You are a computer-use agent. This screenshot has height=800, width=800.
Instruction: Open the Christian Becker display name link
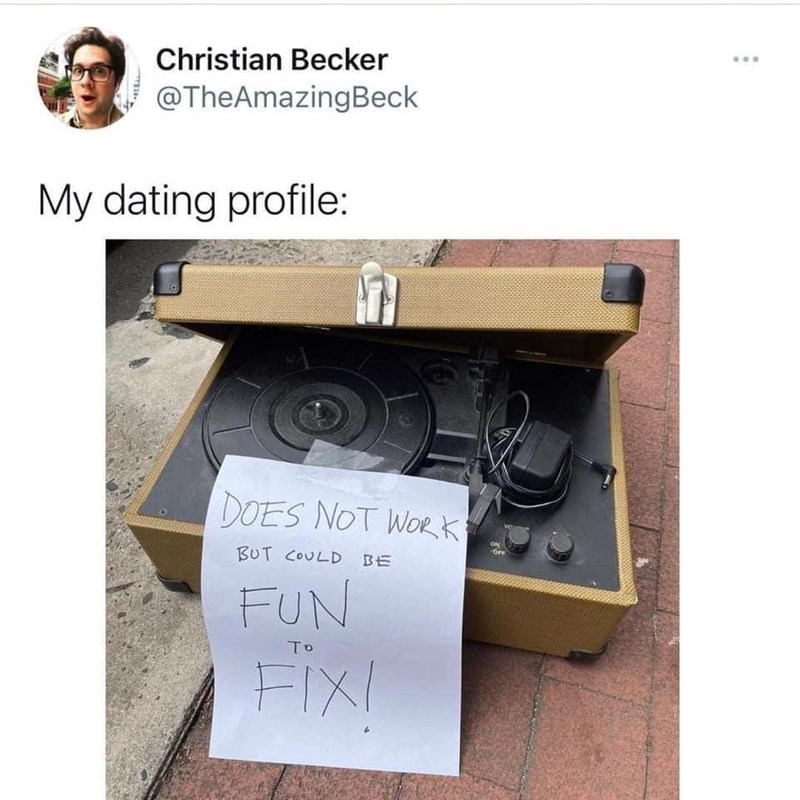(x=272, y=60)
